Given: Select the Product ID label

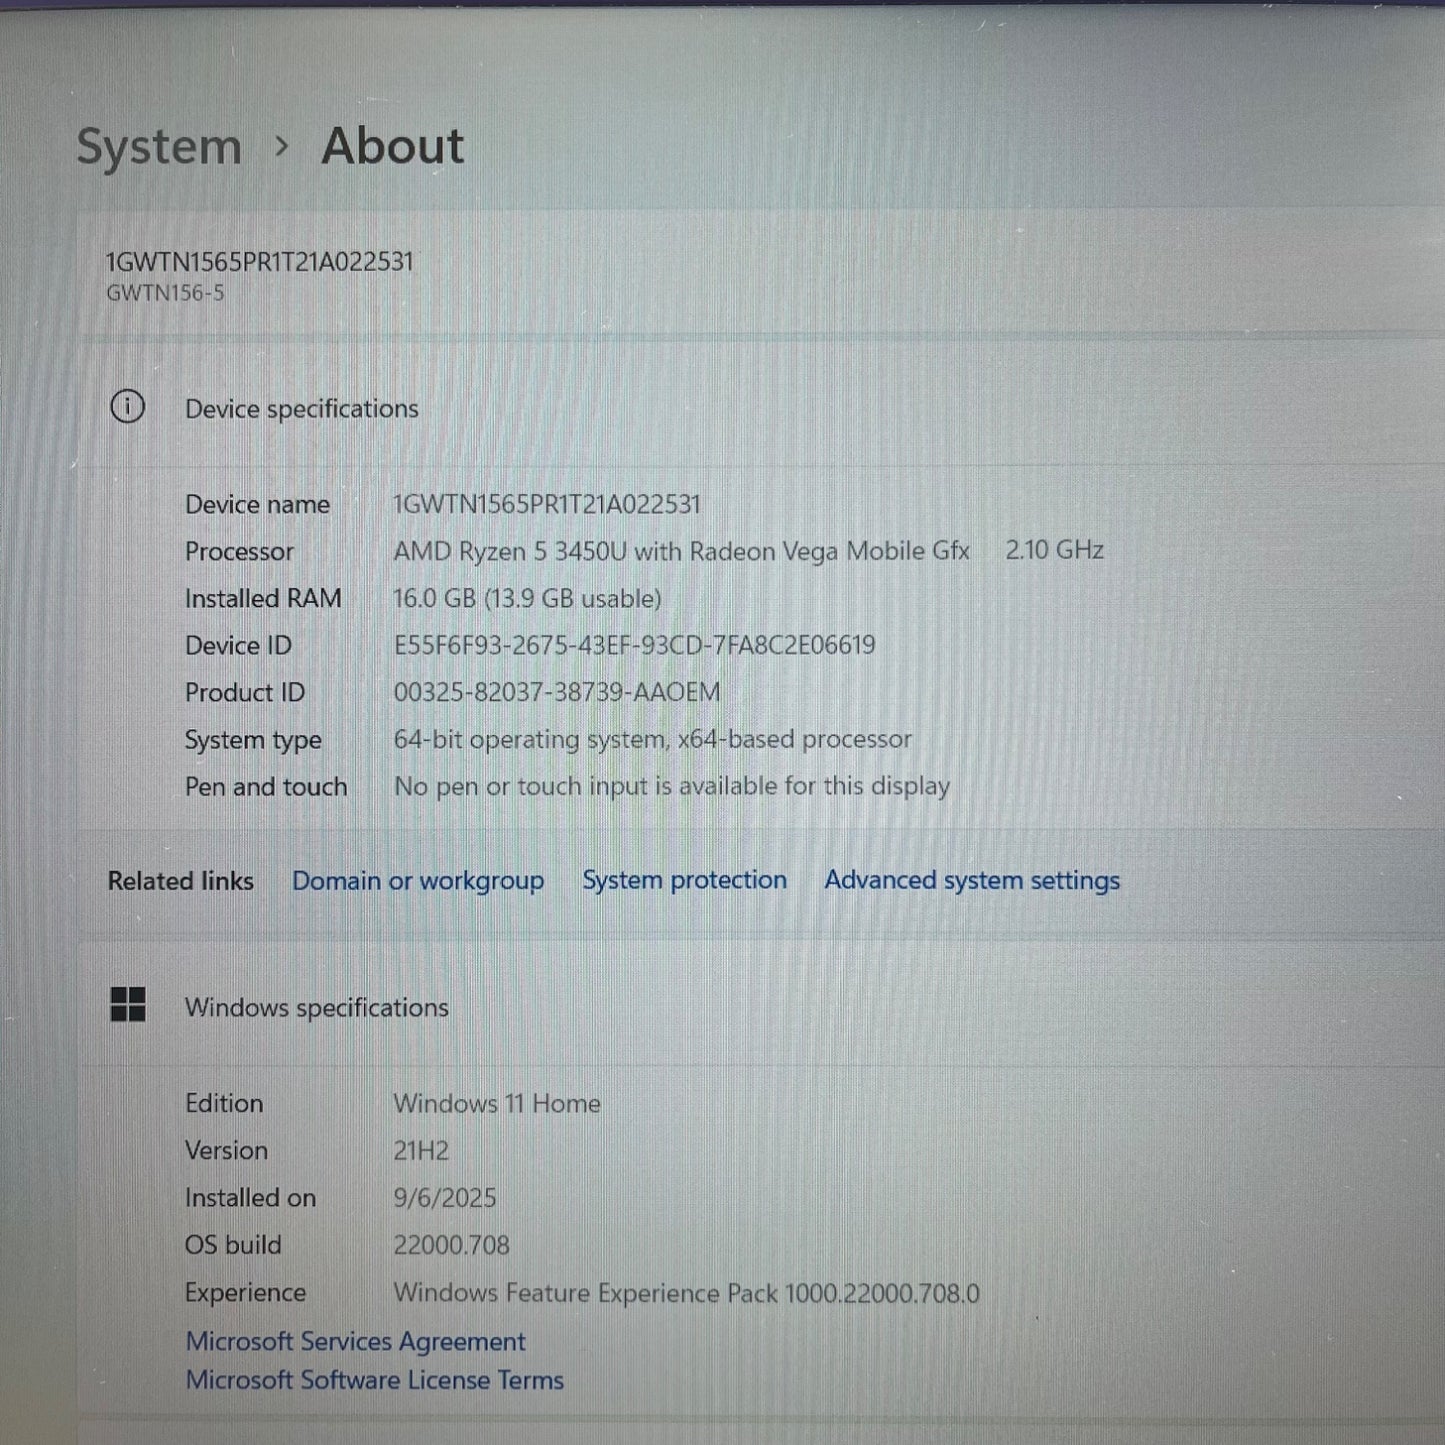Looking at the screenshot, I should pyautogui.click(x=245, y=692).
